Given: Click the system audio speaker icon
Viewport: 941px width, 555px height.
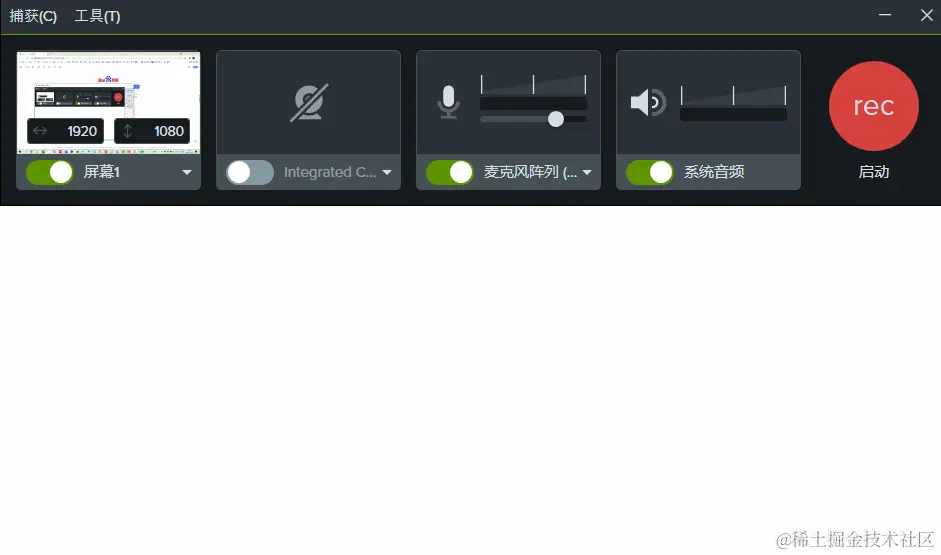Looking at the screenshot, I should tap(648, 103).
